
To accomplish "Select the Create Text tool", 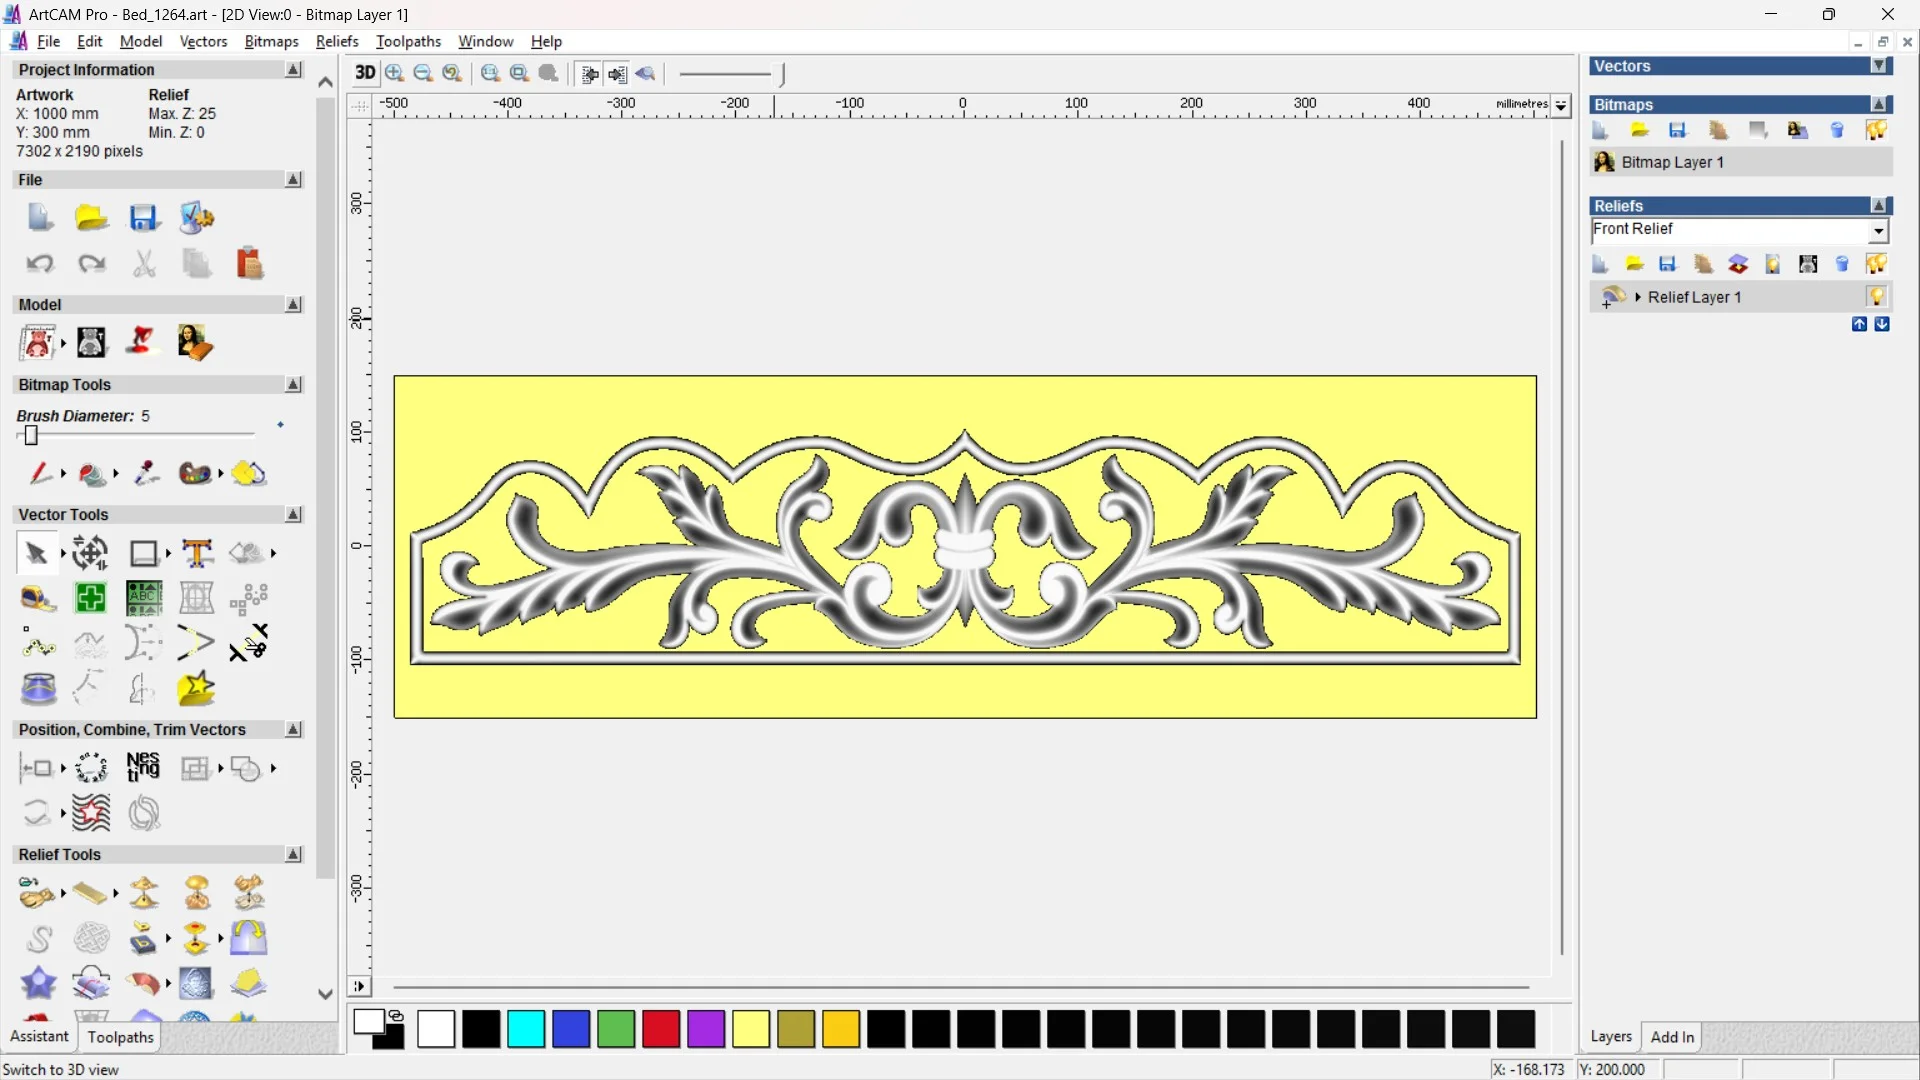I will pyautogui.click(x=197, y=553).
